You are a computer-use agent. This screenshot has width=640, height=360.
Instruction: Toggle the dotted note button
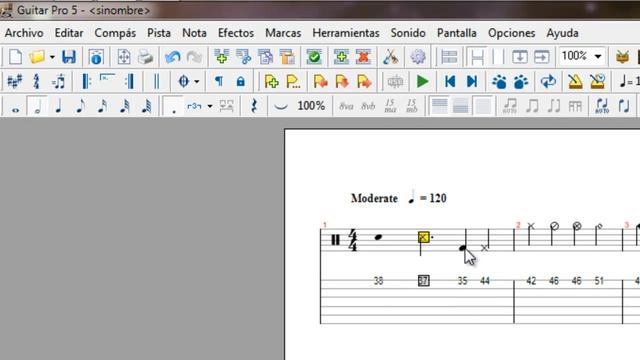click(173, 107)
